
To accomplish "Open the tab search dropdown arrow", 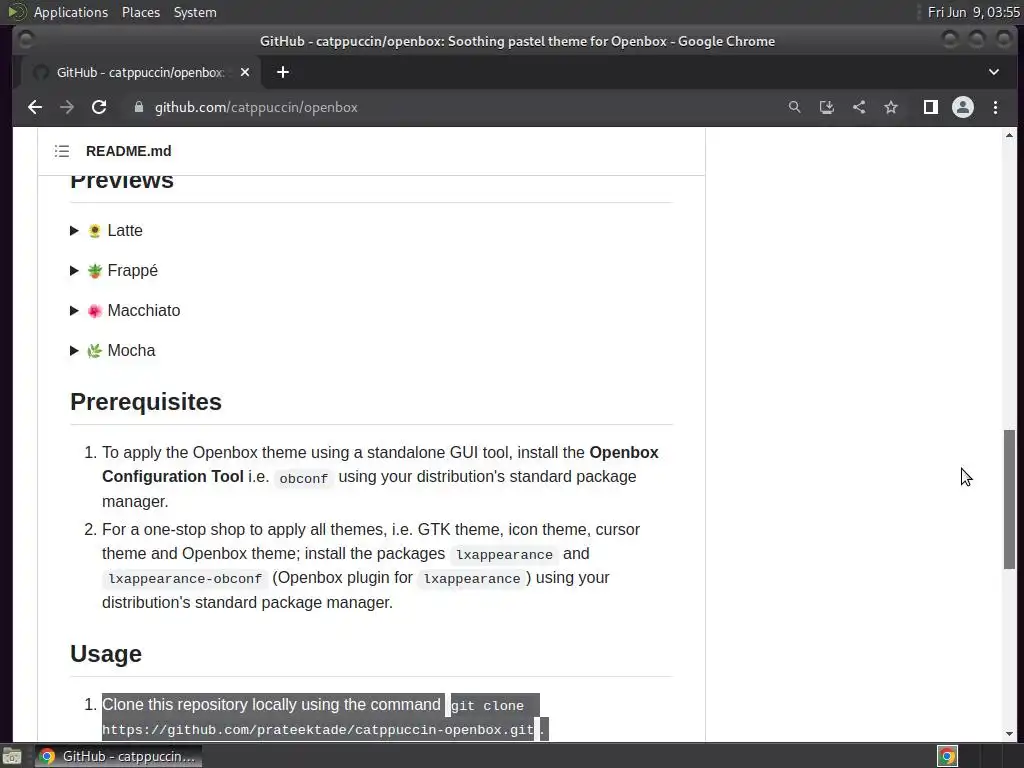I will pos(993,72).
